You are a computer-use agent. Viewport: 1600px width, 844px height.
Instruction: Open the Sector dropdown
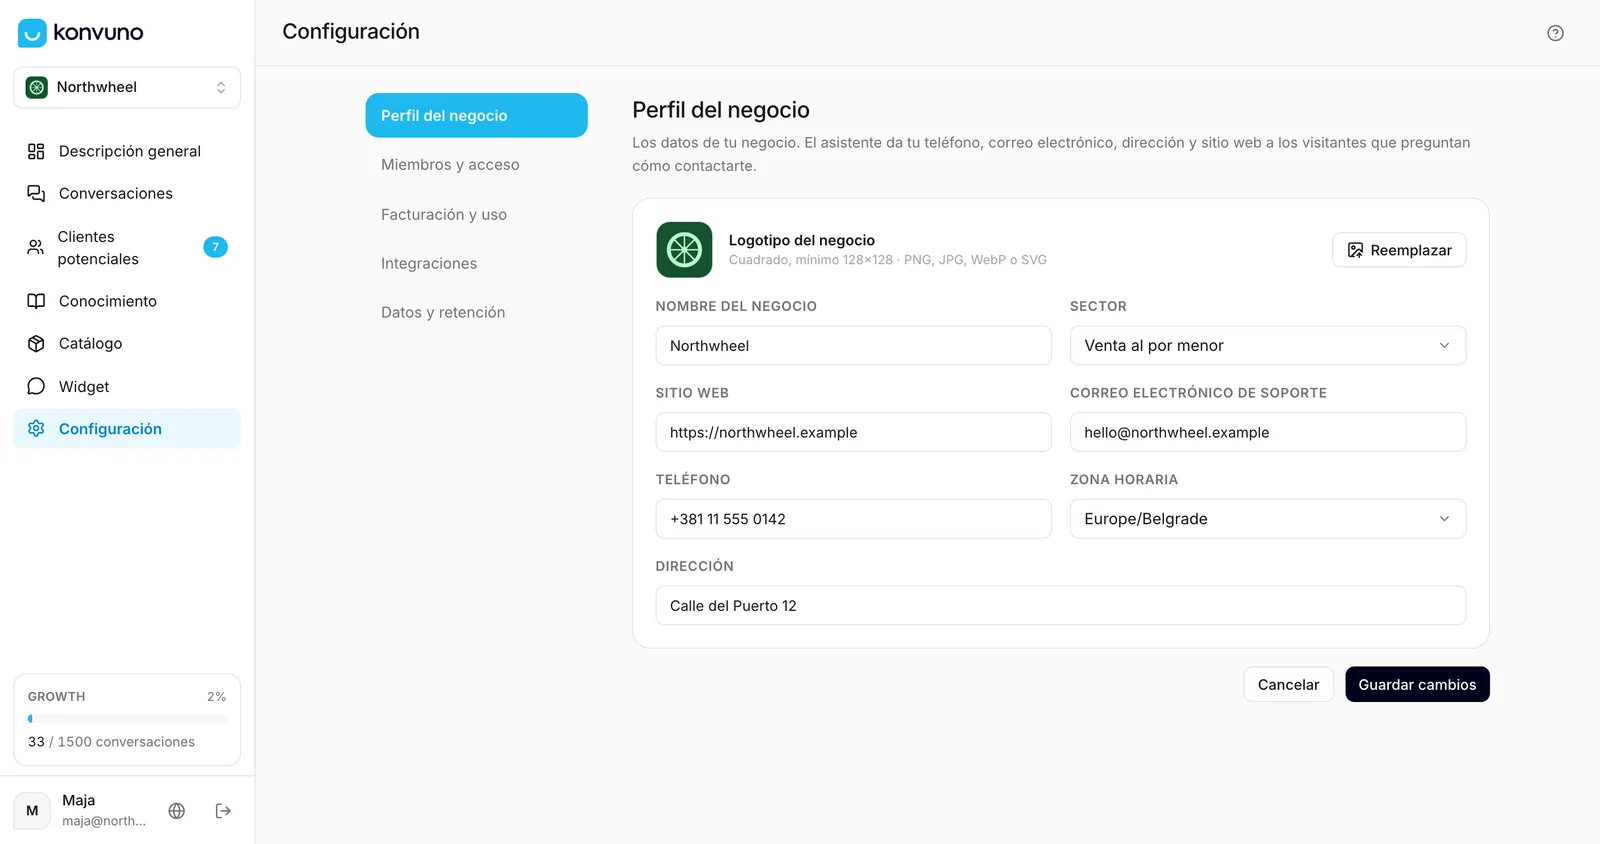(x=1268, y=345)
